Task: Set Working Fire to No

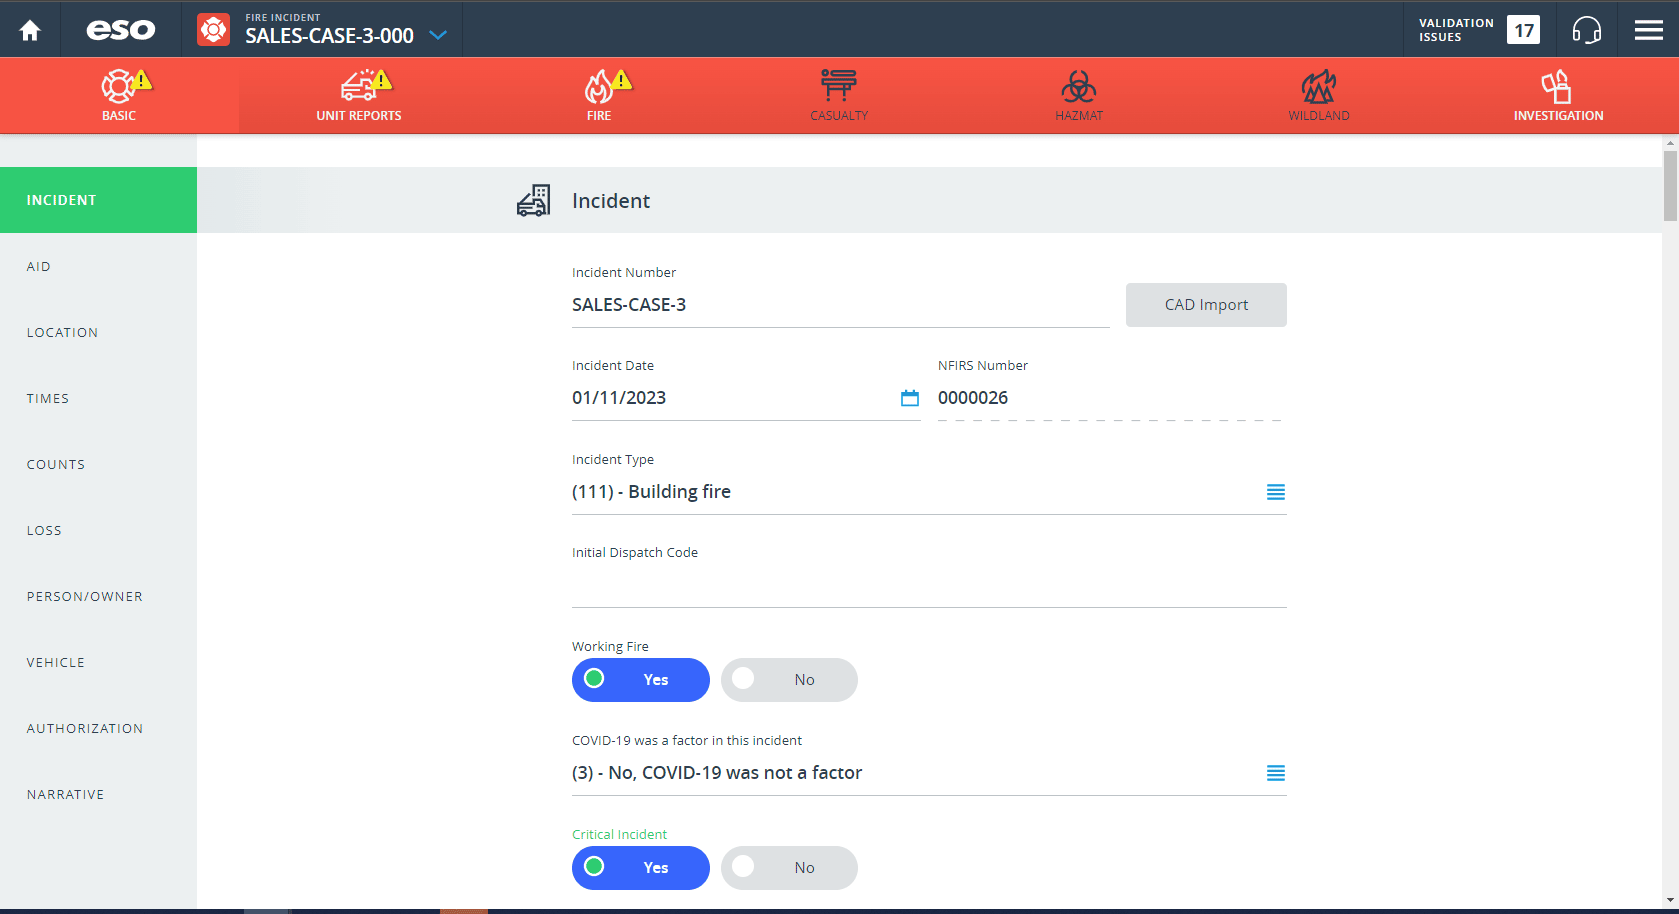Action: pos(789,680)
